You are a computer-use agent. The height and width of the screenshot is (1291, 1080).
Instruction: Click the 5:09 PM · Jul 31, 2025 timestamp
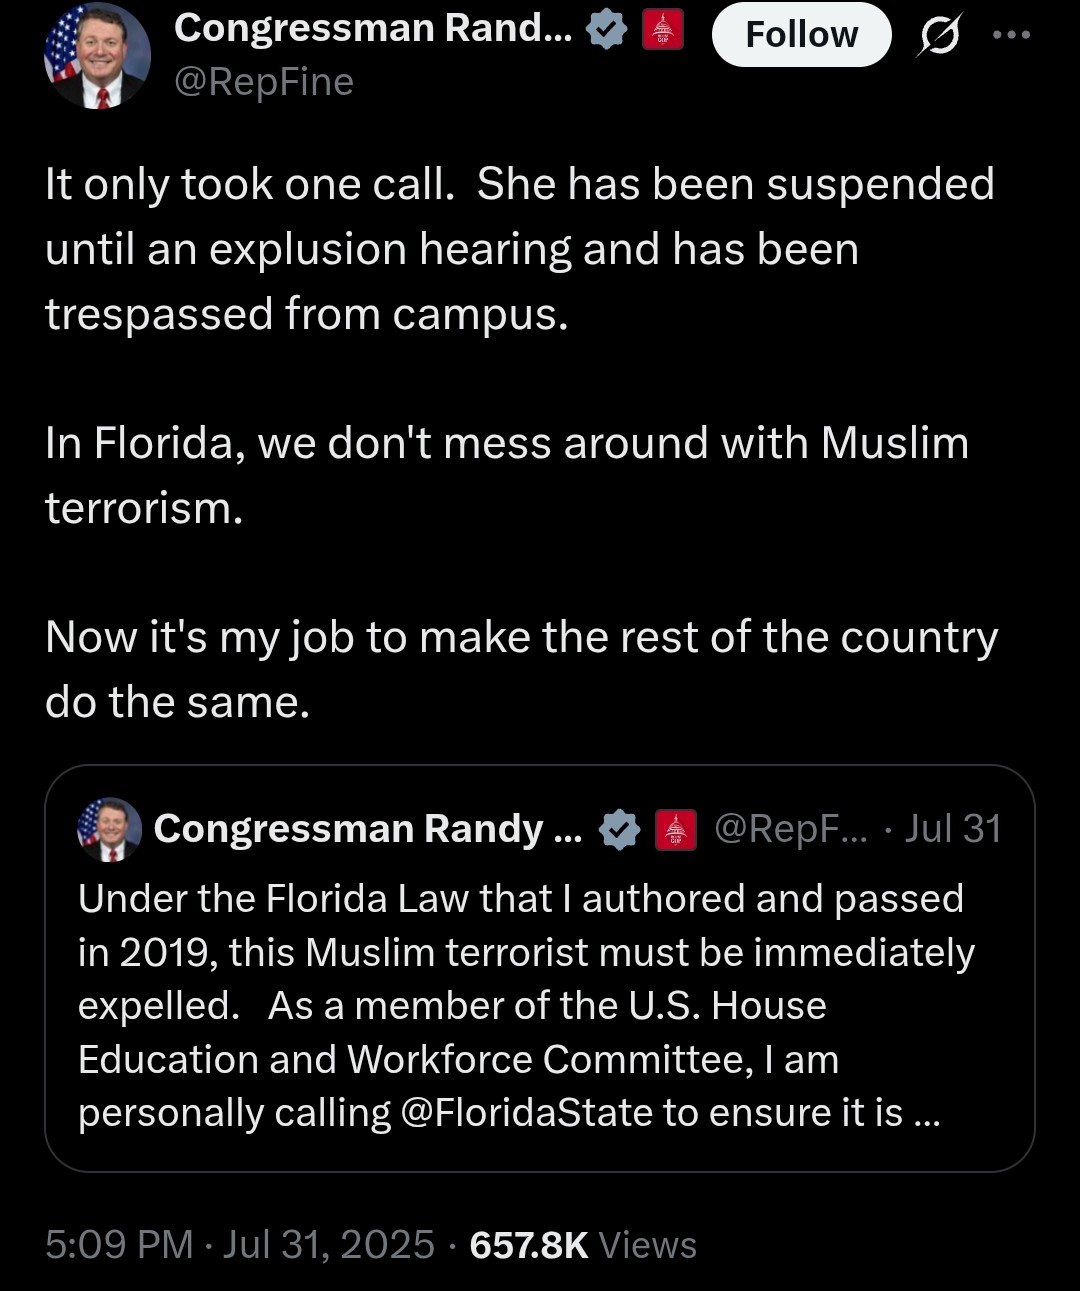click(240, 1245)
